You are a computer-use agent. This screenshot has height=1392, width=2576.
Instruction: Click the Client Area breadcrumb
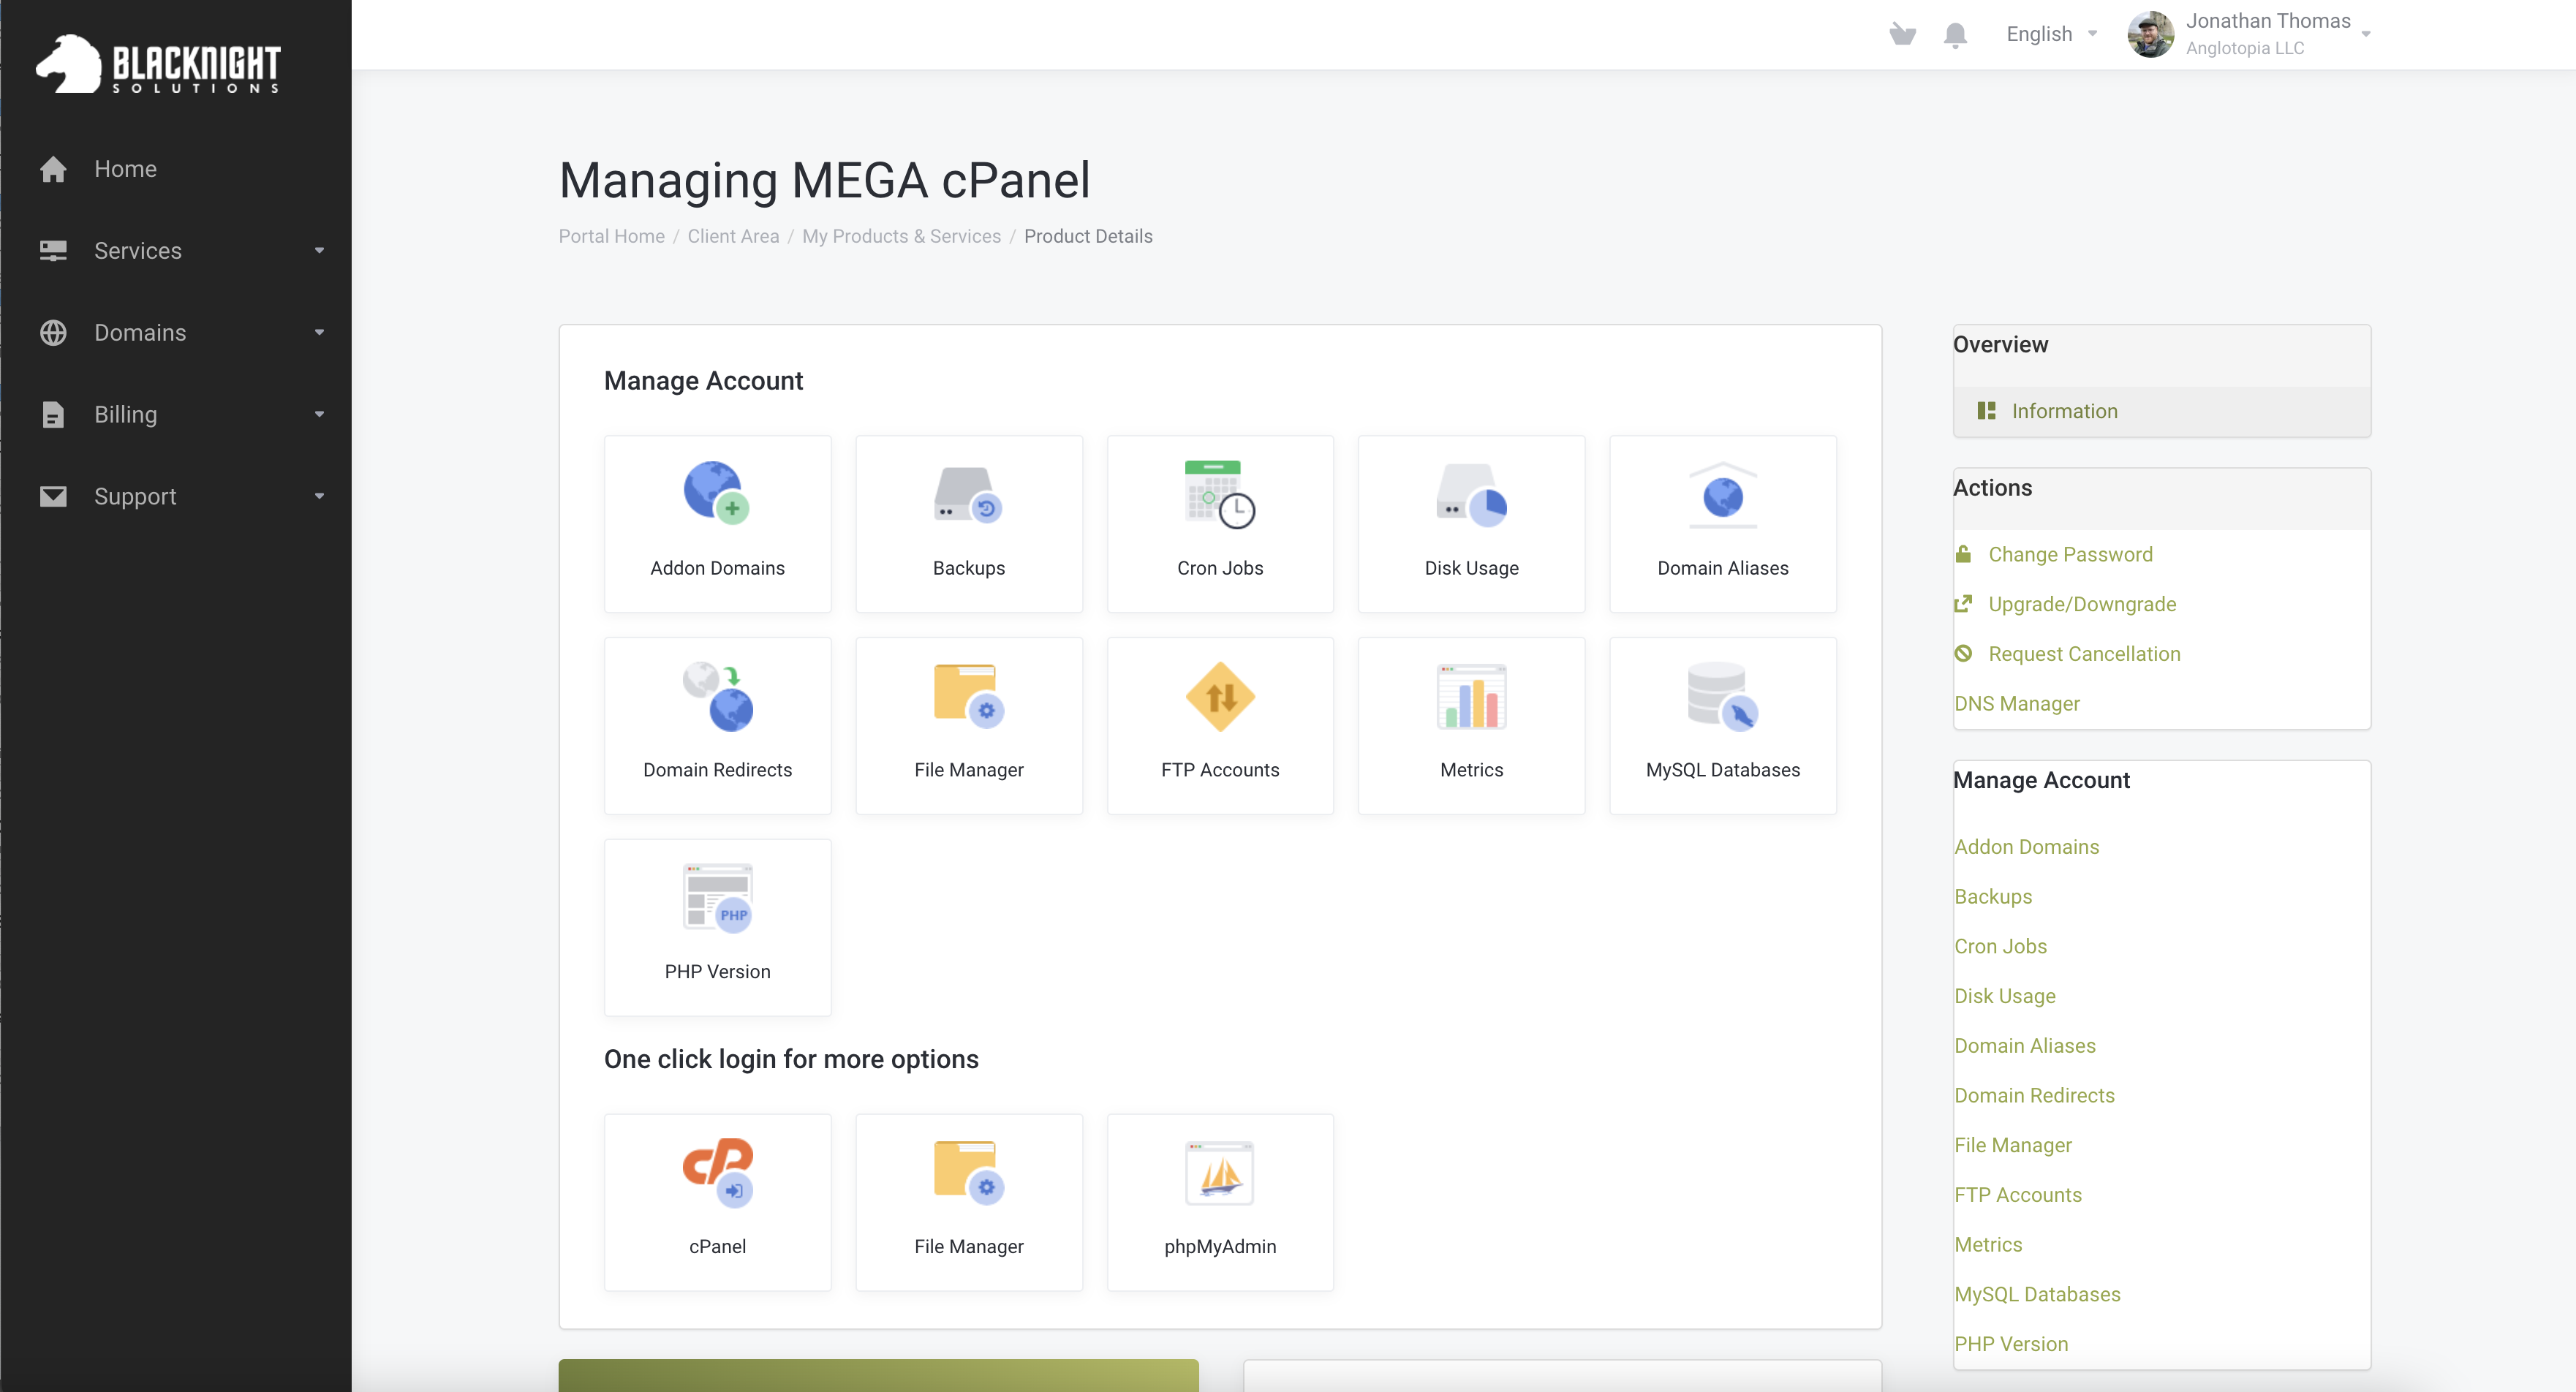[x=733, y=236]
